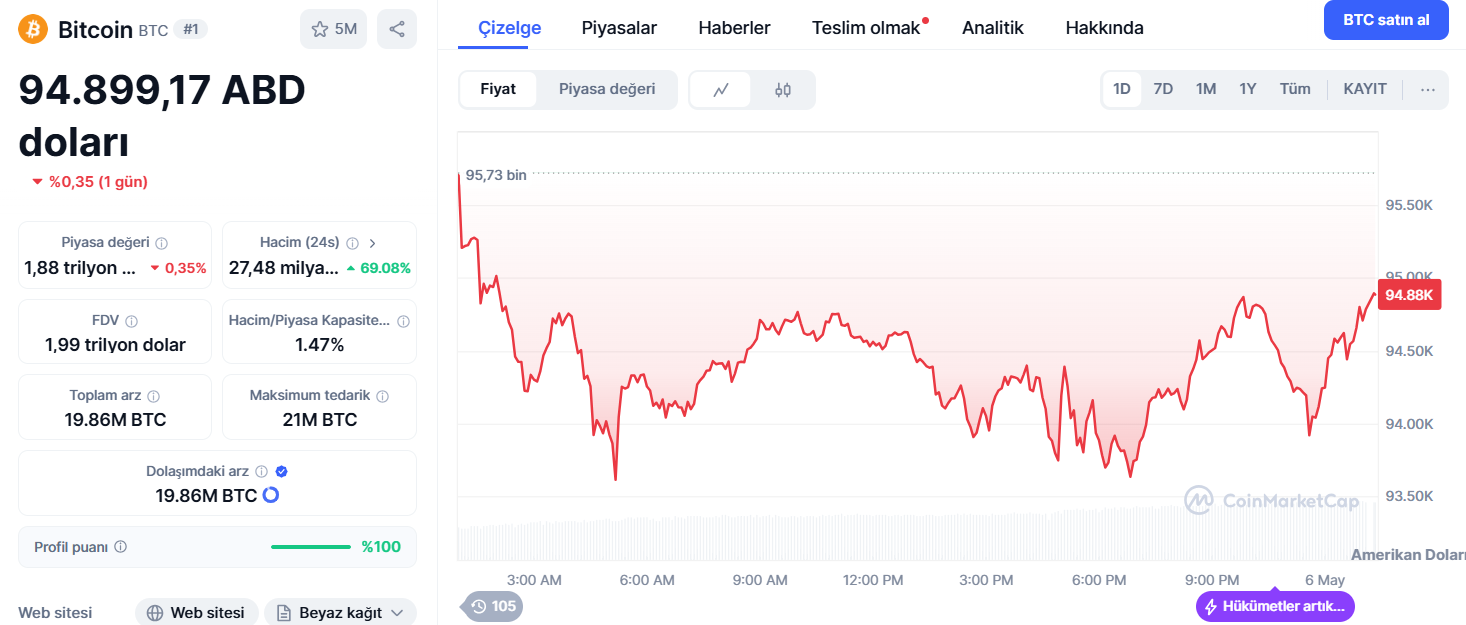Click the blue verified badge icon
The width and height of the screenshot is (1466, 625).
282,471
